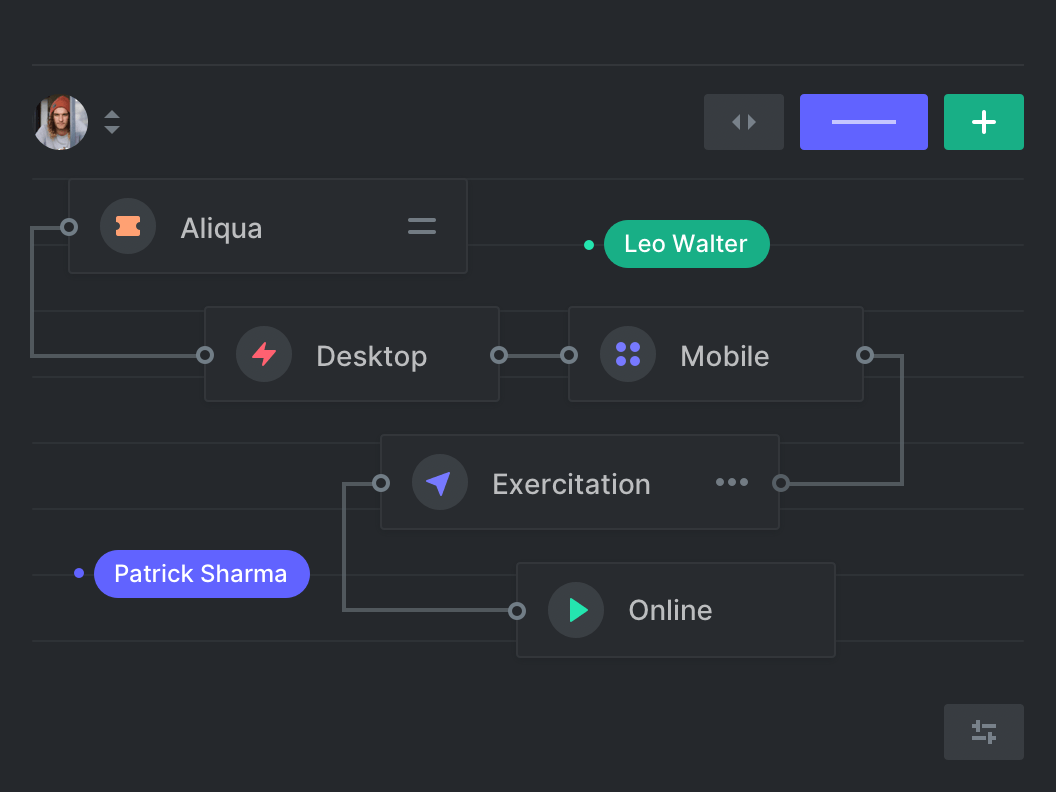Select the Leo Walter label

click(x=686, y=244)
